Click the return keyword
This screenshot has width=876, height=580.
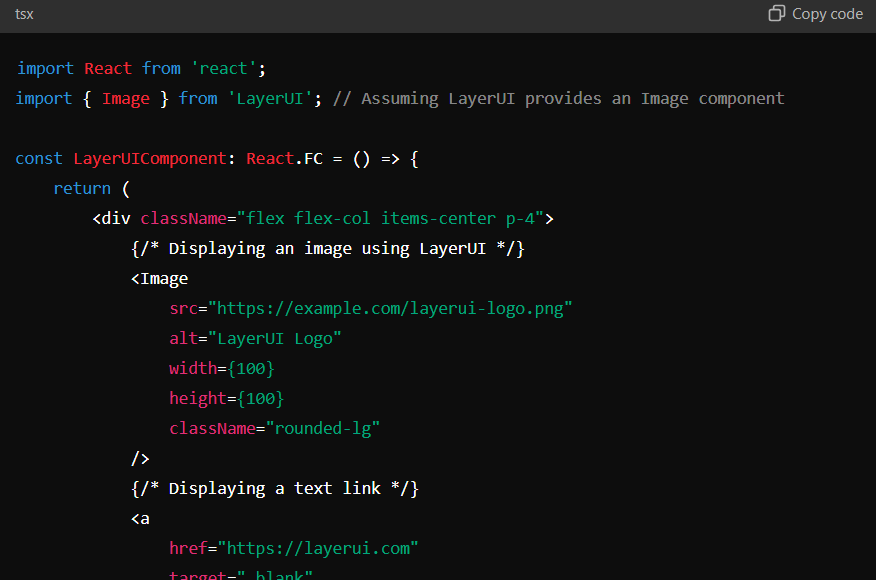82,189
